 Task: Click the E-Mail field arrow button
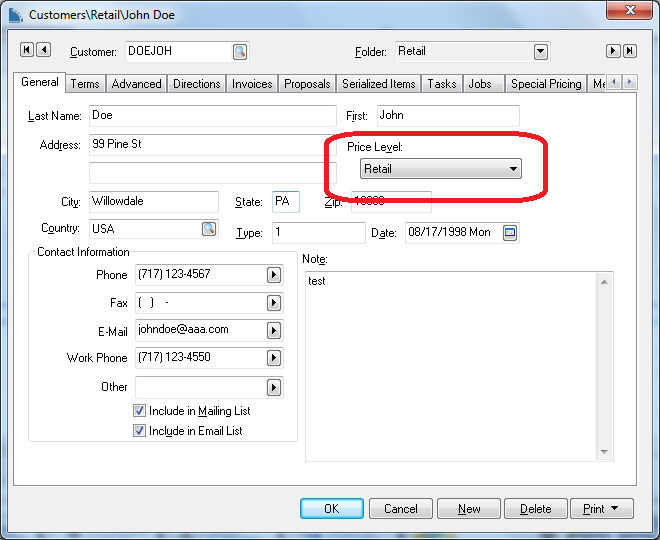pos(274,330)
